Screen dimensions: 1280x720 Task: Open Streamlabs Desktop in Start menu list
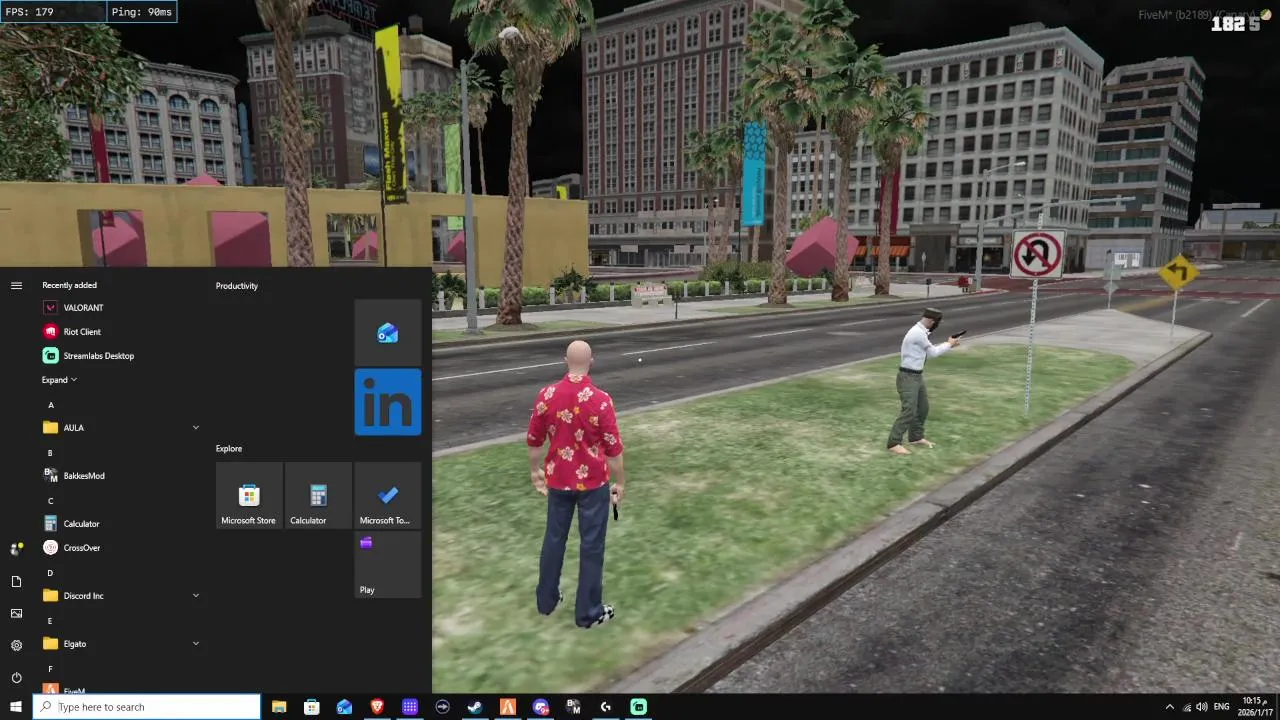click(x=120, y=356)
